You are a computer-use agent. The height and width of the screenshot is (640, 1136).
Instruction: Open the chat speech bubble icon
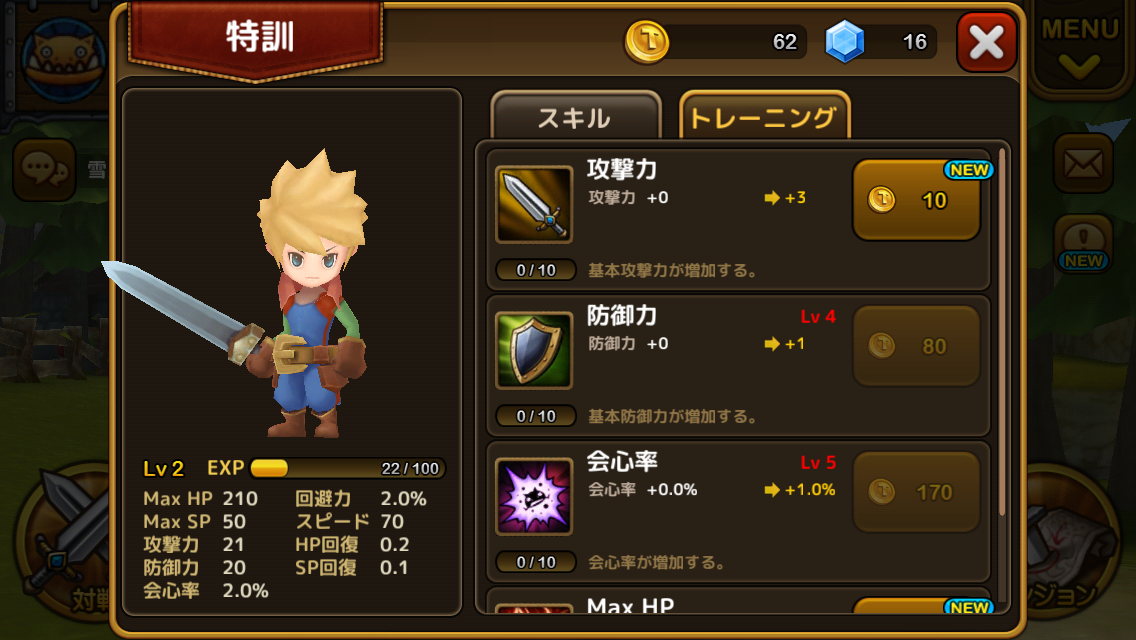click(x=45, y=170)
